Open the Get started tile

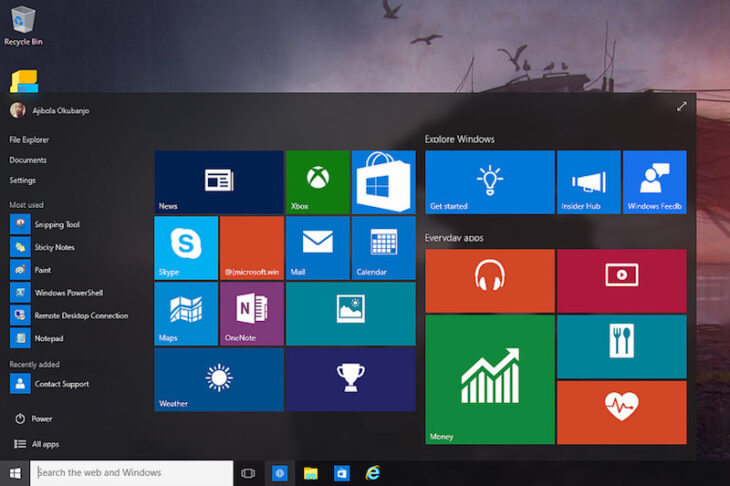(489, 182)
